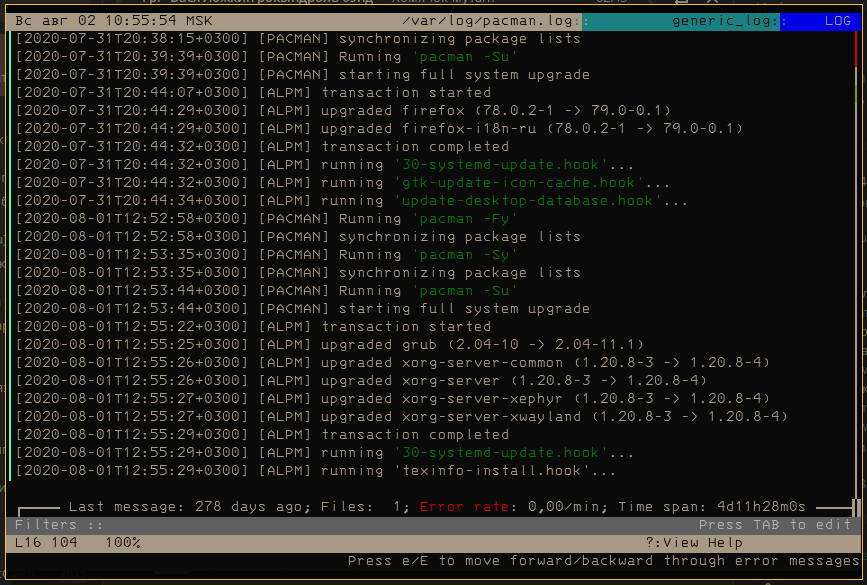Select the LOG view indicator
This screenshot has width=867, height=585.
coord(838,21)
